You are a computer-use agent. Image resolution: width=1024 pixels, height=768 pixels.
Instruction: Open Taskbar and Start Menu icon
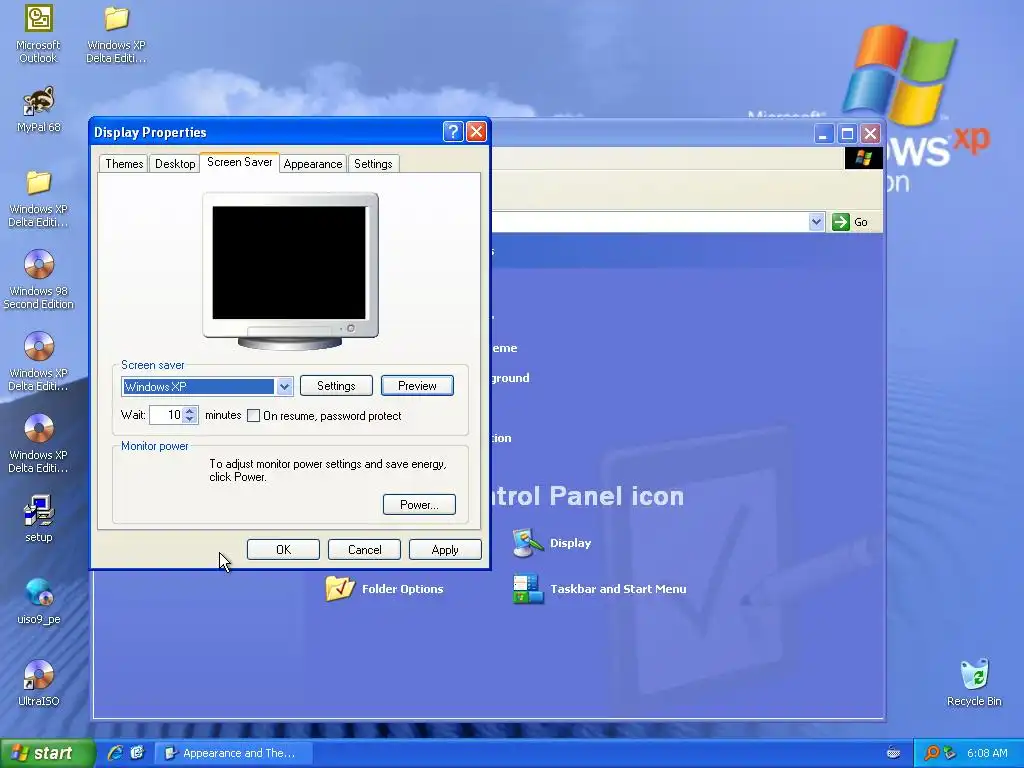(x=600, y=588)
